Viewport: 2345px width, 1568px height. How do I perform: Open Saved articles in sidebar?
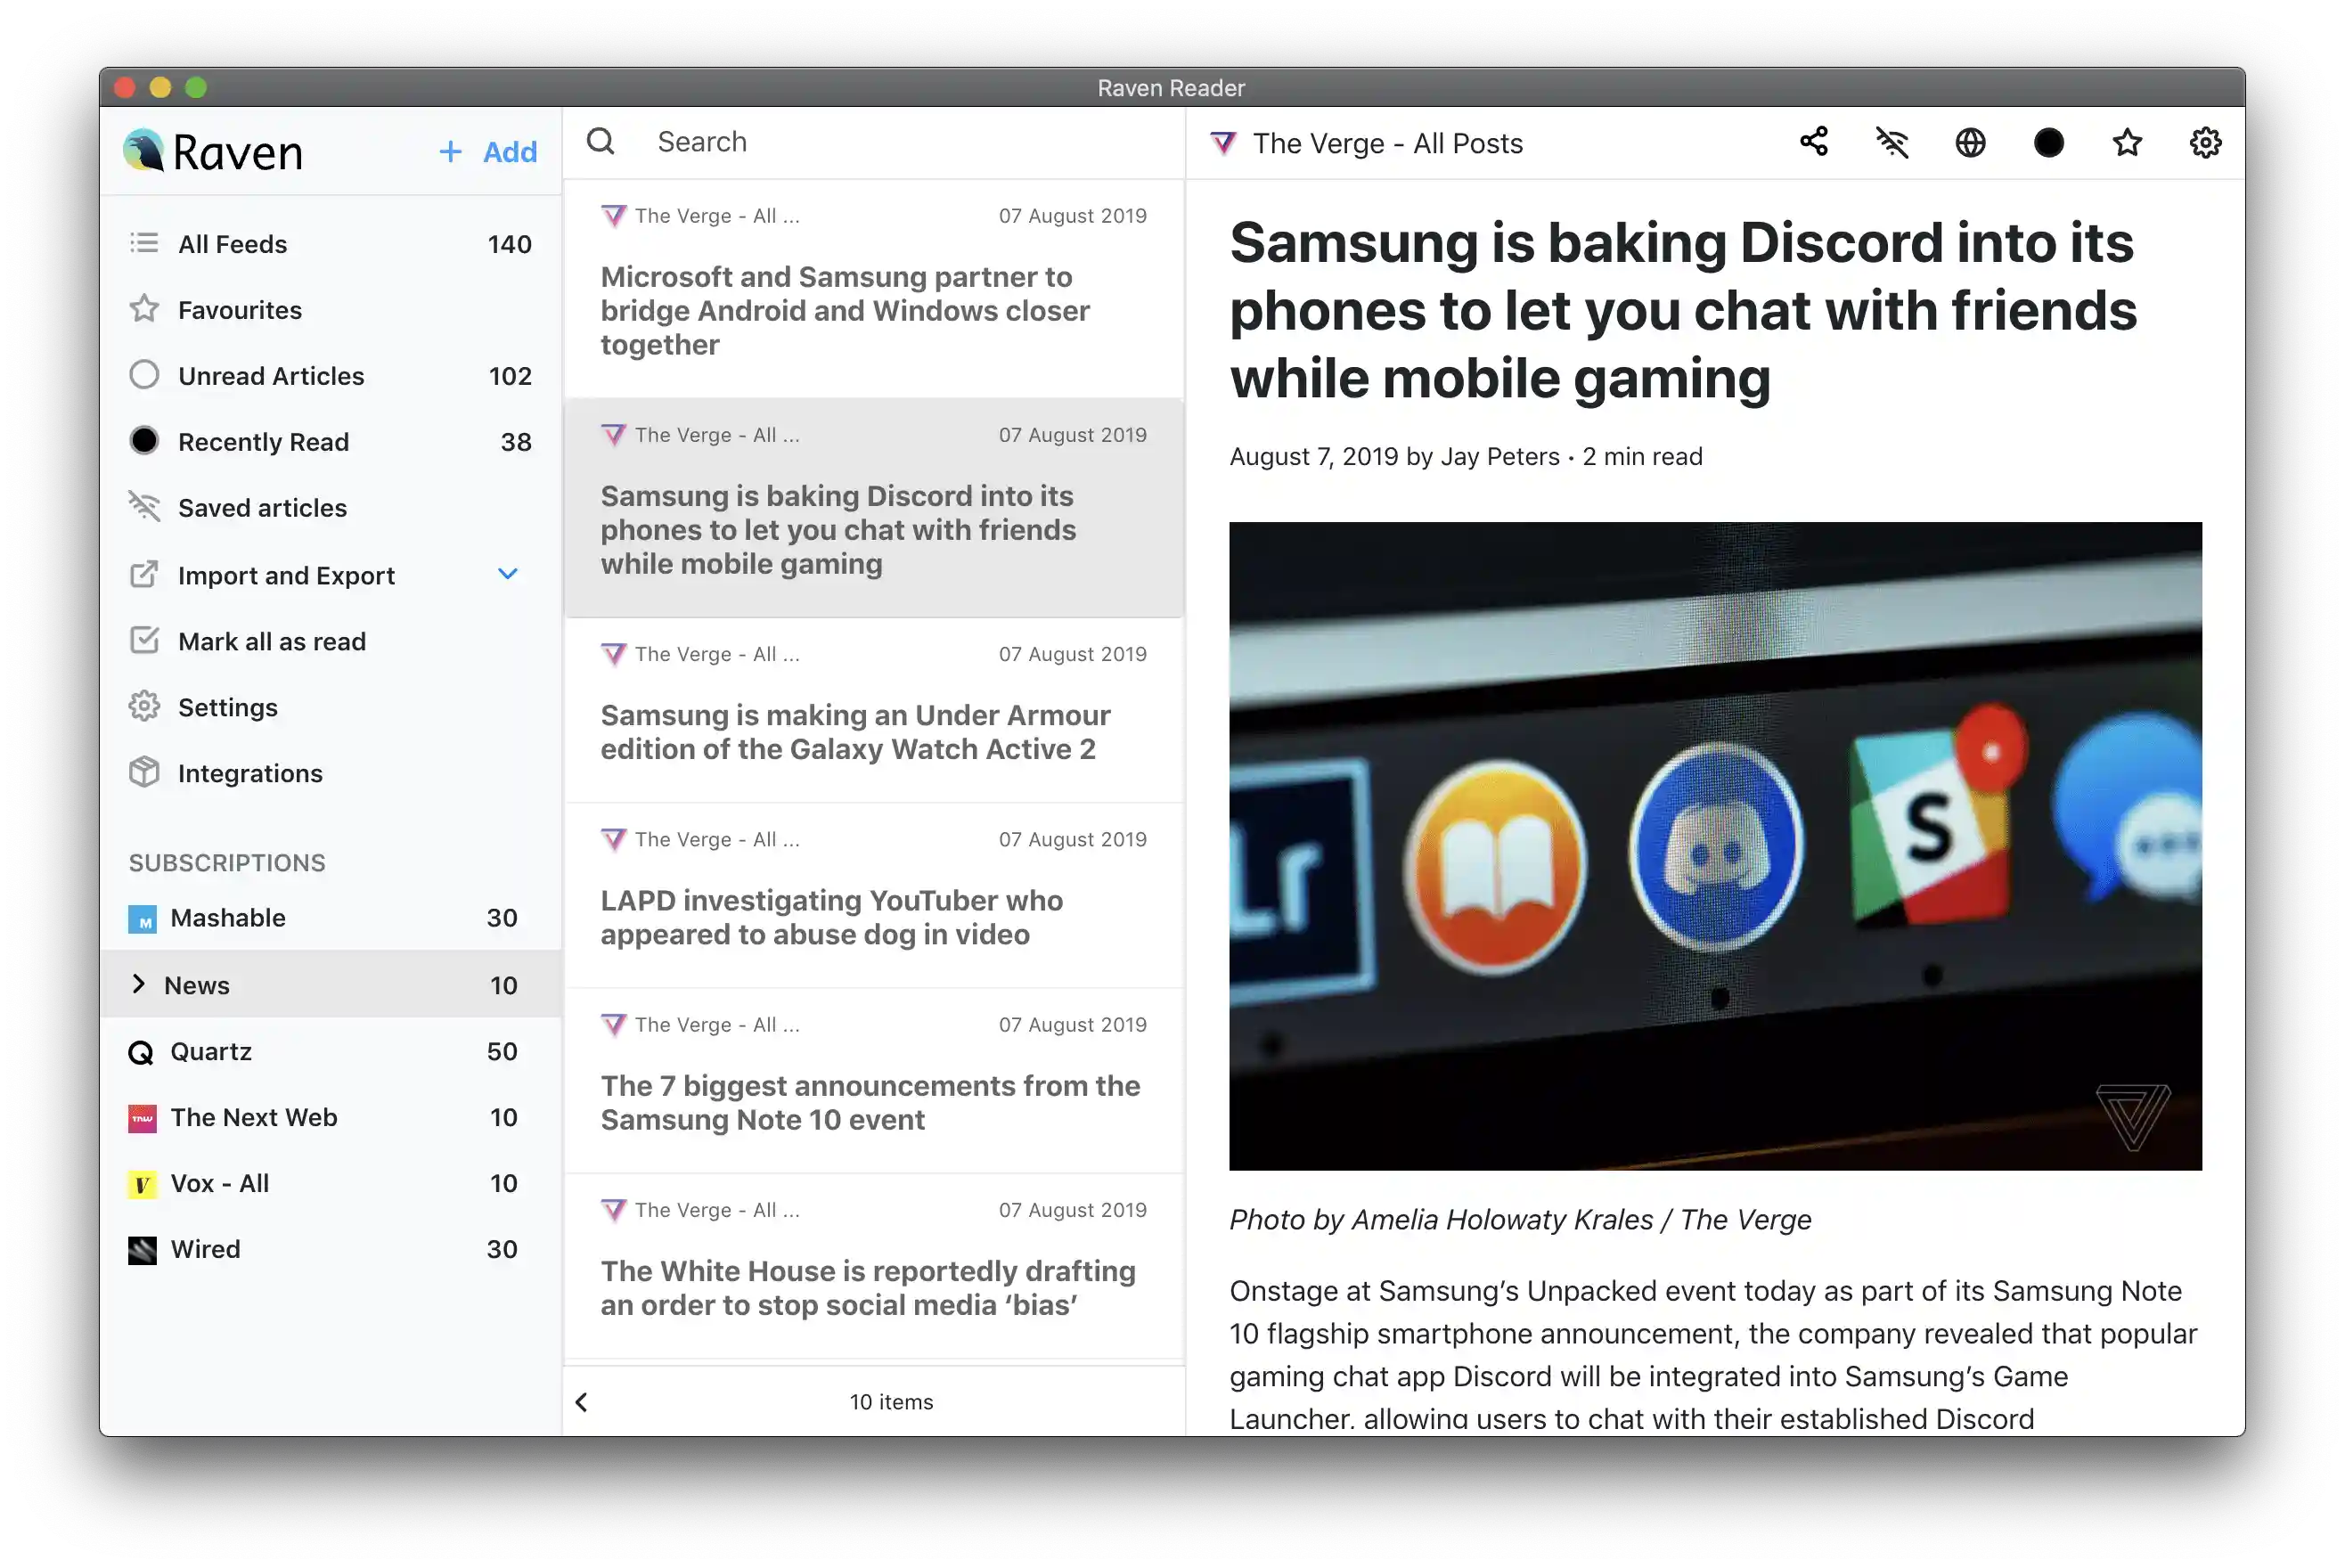(x=262, y=508)
